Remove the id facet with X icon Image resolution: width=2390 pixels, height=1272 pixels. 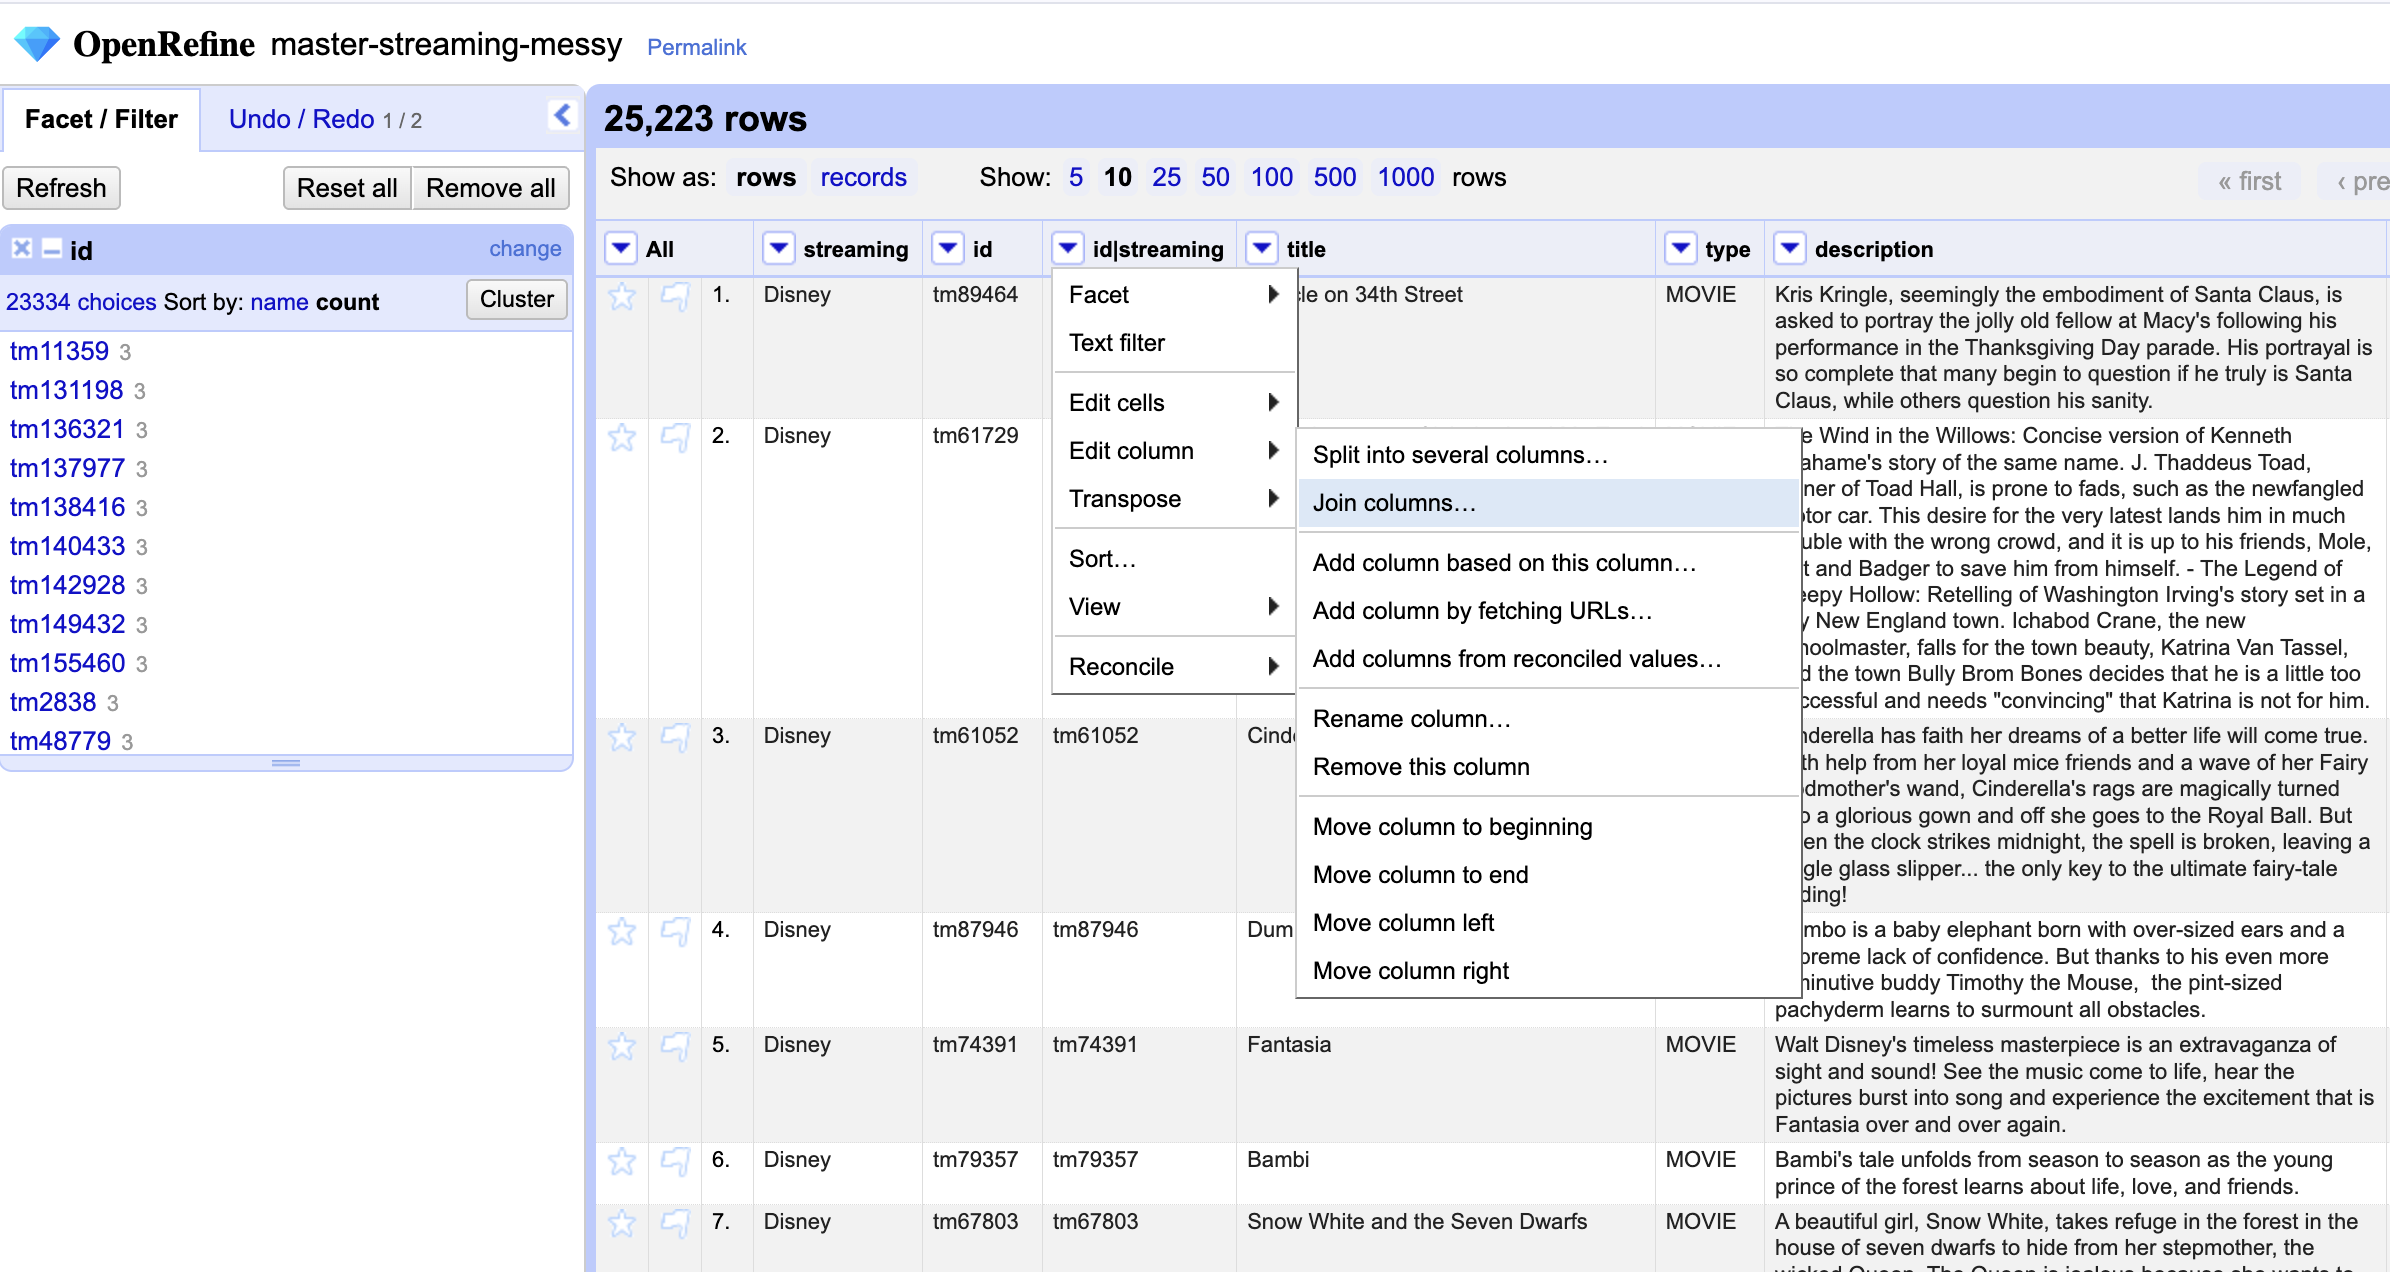tap(22, 249)
